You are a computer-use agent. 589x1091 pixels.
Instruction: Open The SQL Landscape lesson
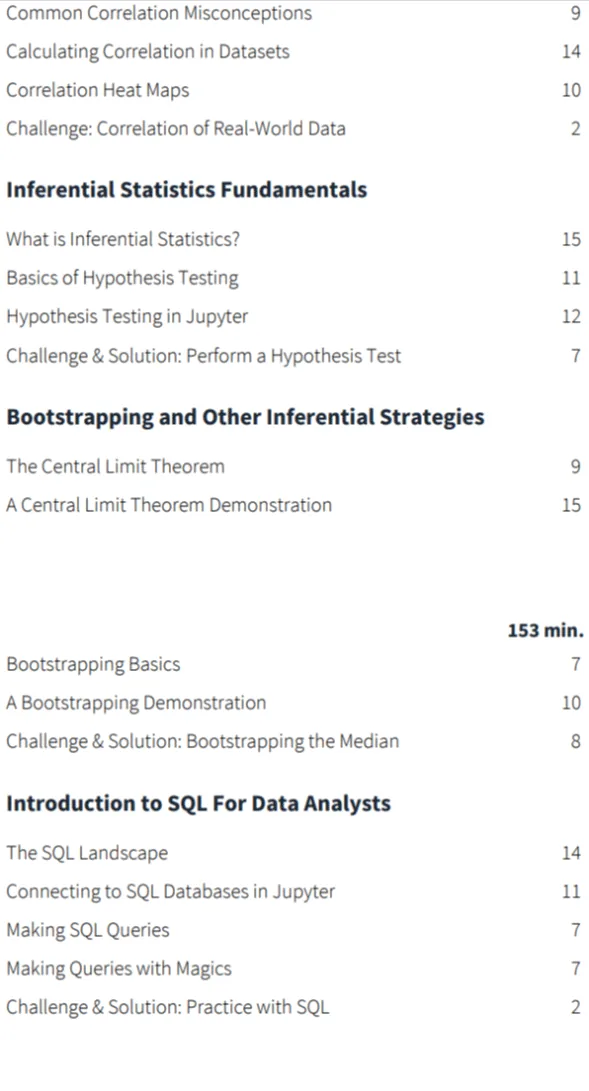(87, 853)
